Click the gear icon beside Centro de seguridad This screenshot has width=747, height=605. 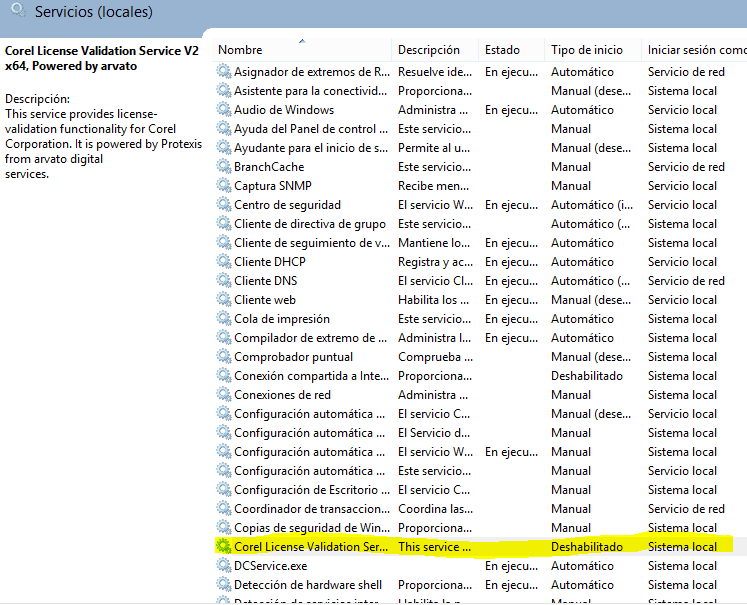[x=223, y=205]
